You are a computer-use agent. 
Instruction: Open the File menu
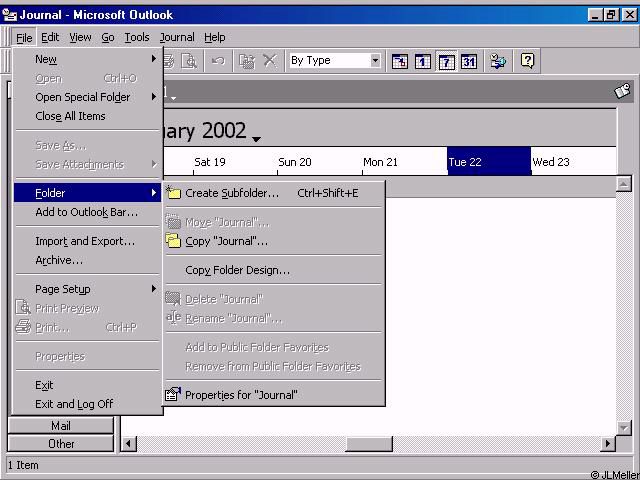24,38
